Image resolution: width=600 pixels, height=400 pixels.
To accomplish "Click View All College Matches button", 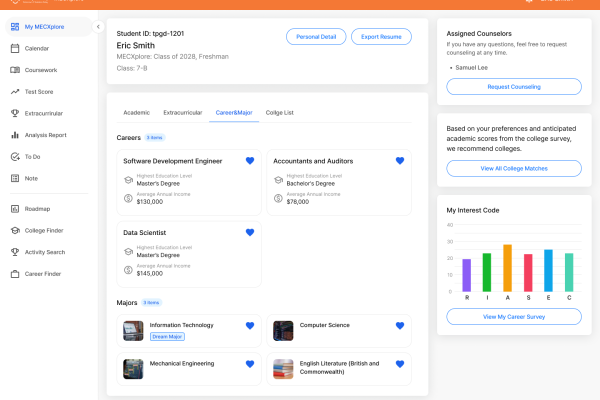I will coord(514,168).
